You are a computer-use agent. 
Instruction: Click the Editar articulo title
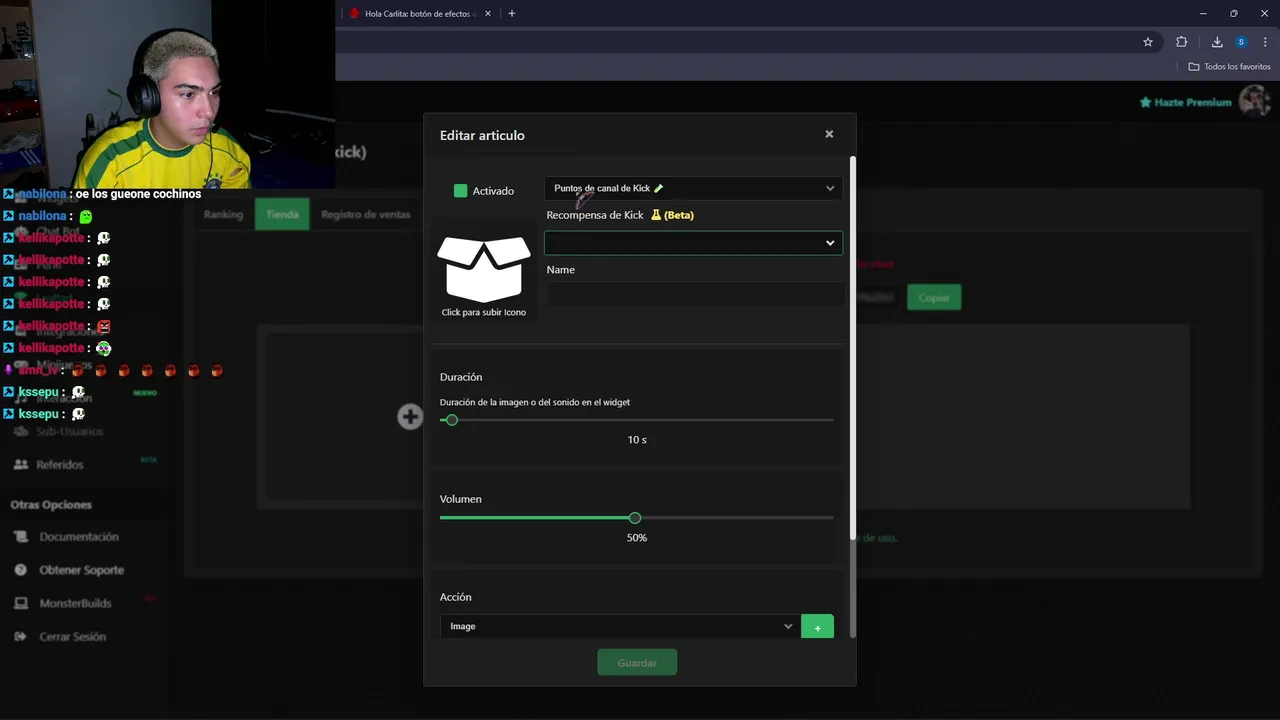pyautogui.click(x=482, y=135)
